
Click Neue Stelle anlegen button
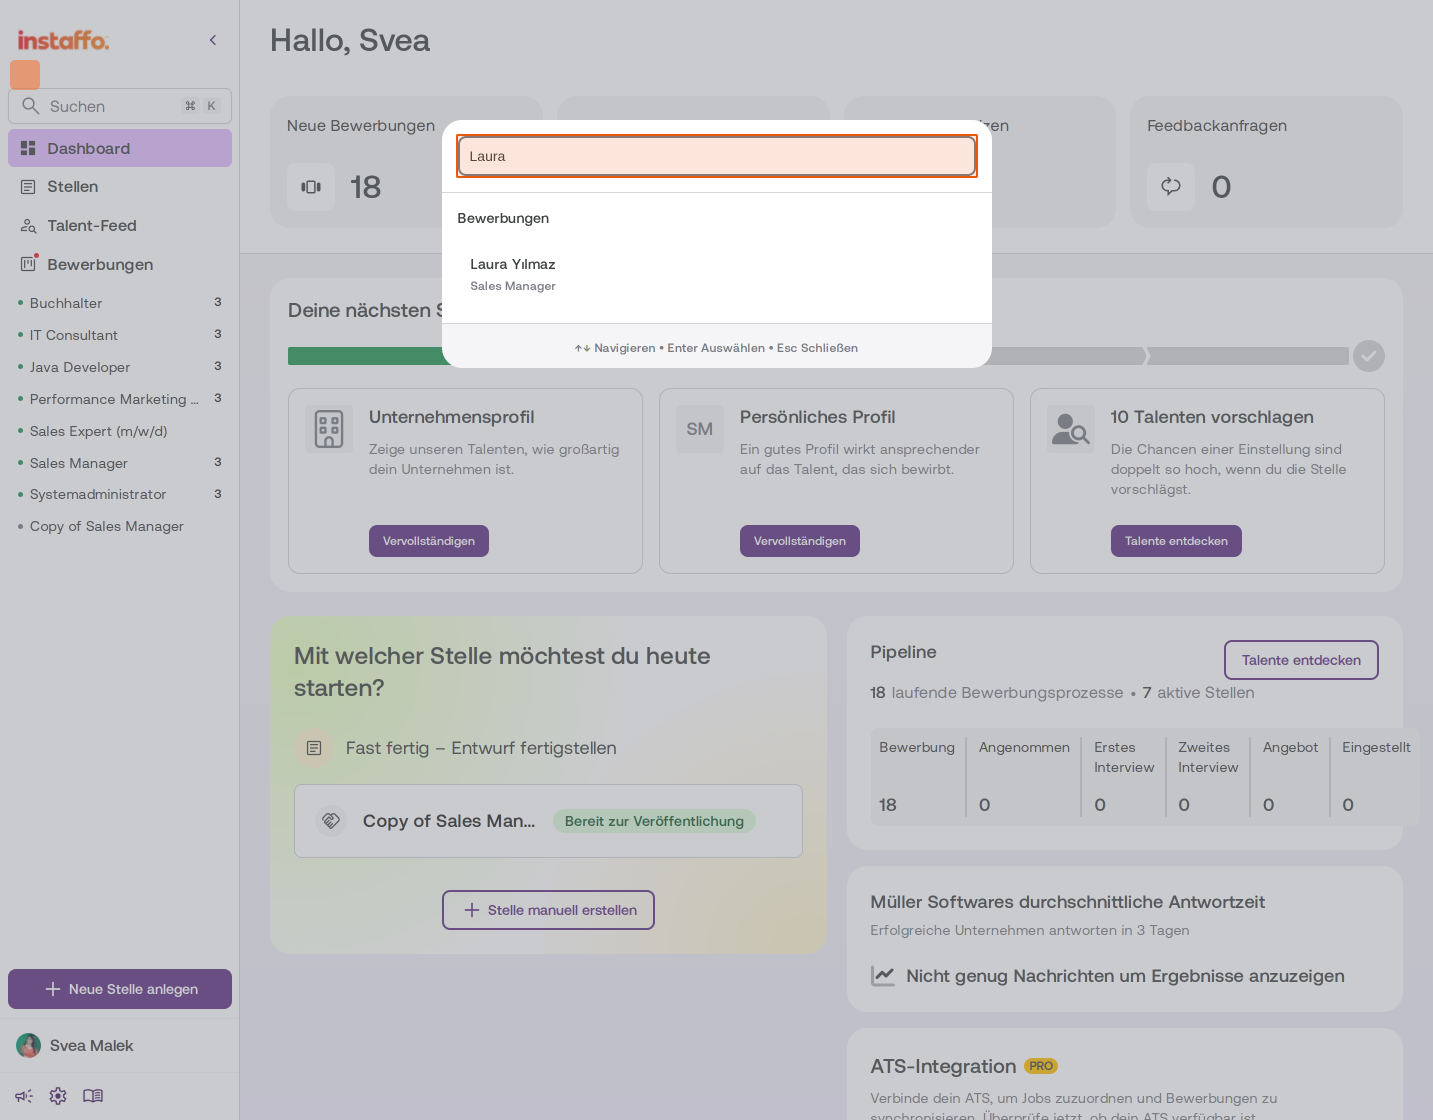120,989
